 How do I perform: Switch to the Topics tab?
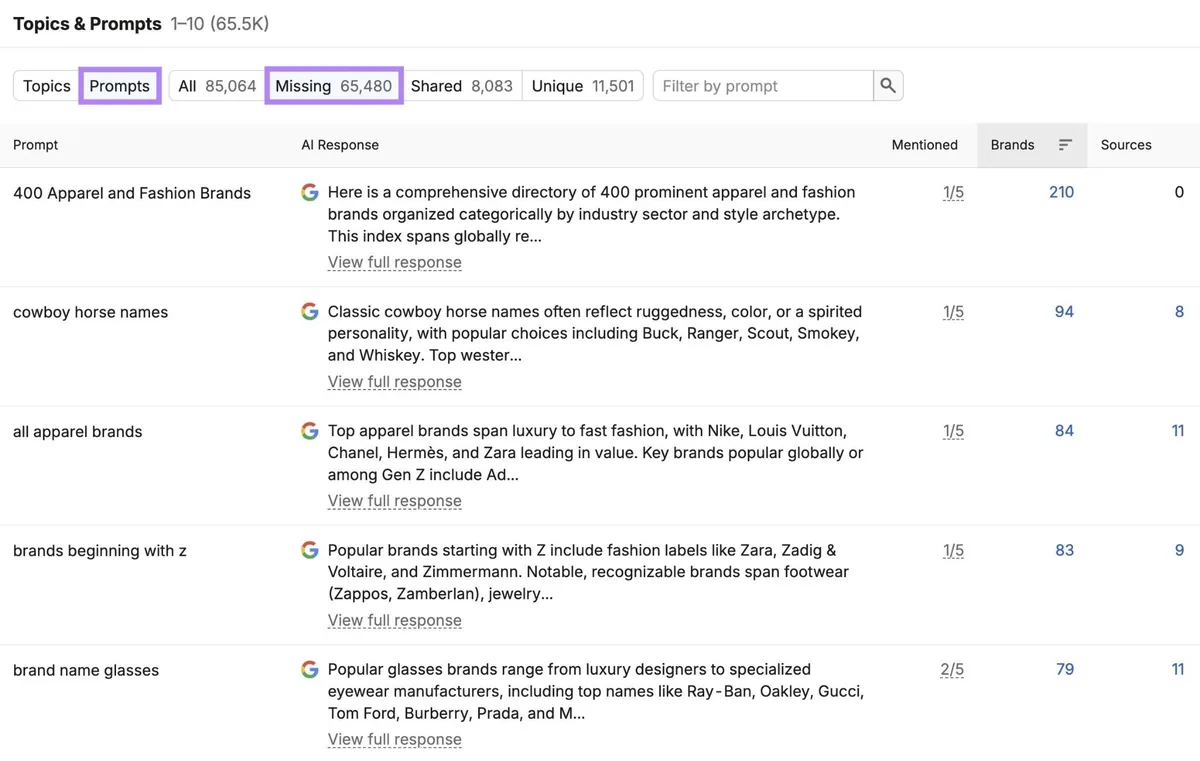pos(47,86)
